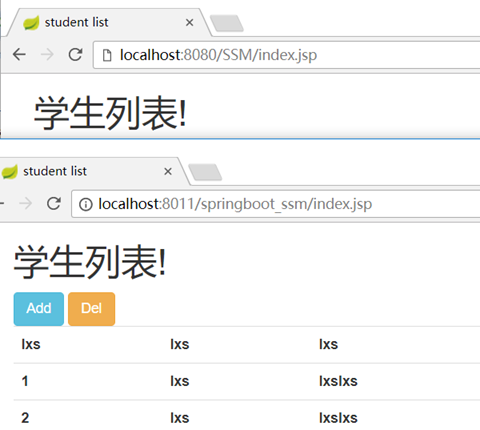480x430 pixels.
Task: Reload the springboot_ssm page
Action: (54, 203)
